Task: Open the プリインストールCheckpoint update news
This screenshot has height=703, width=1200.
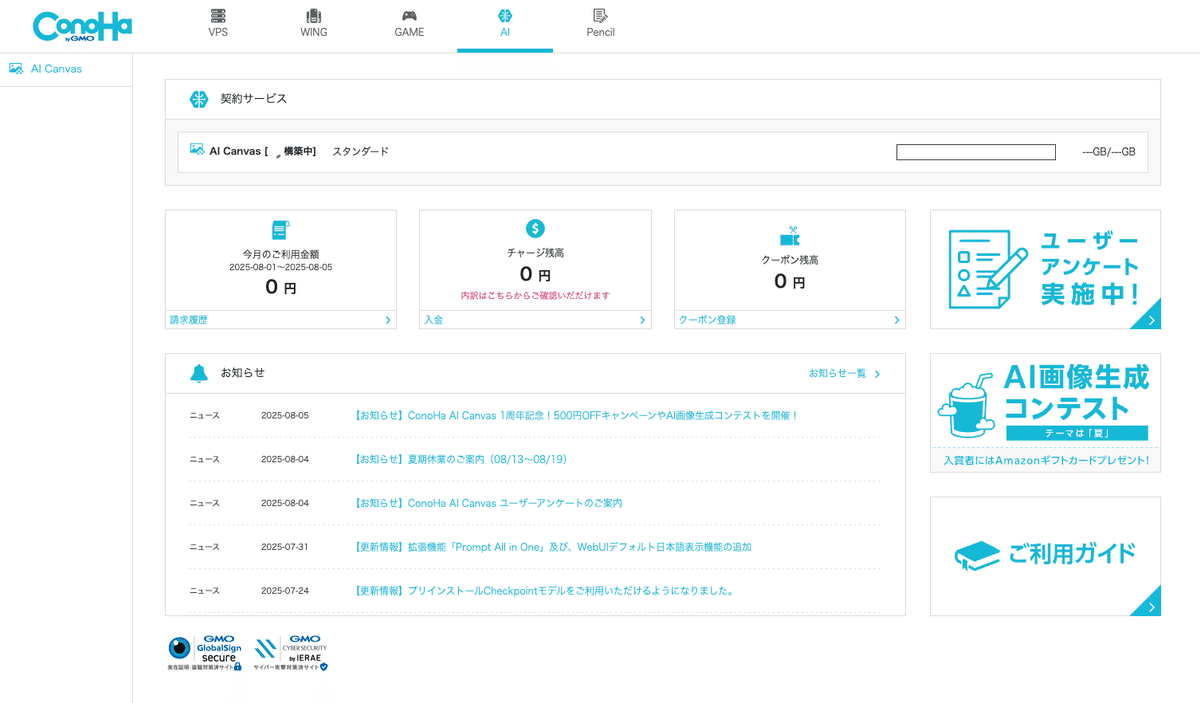Action: click(546, 591)
